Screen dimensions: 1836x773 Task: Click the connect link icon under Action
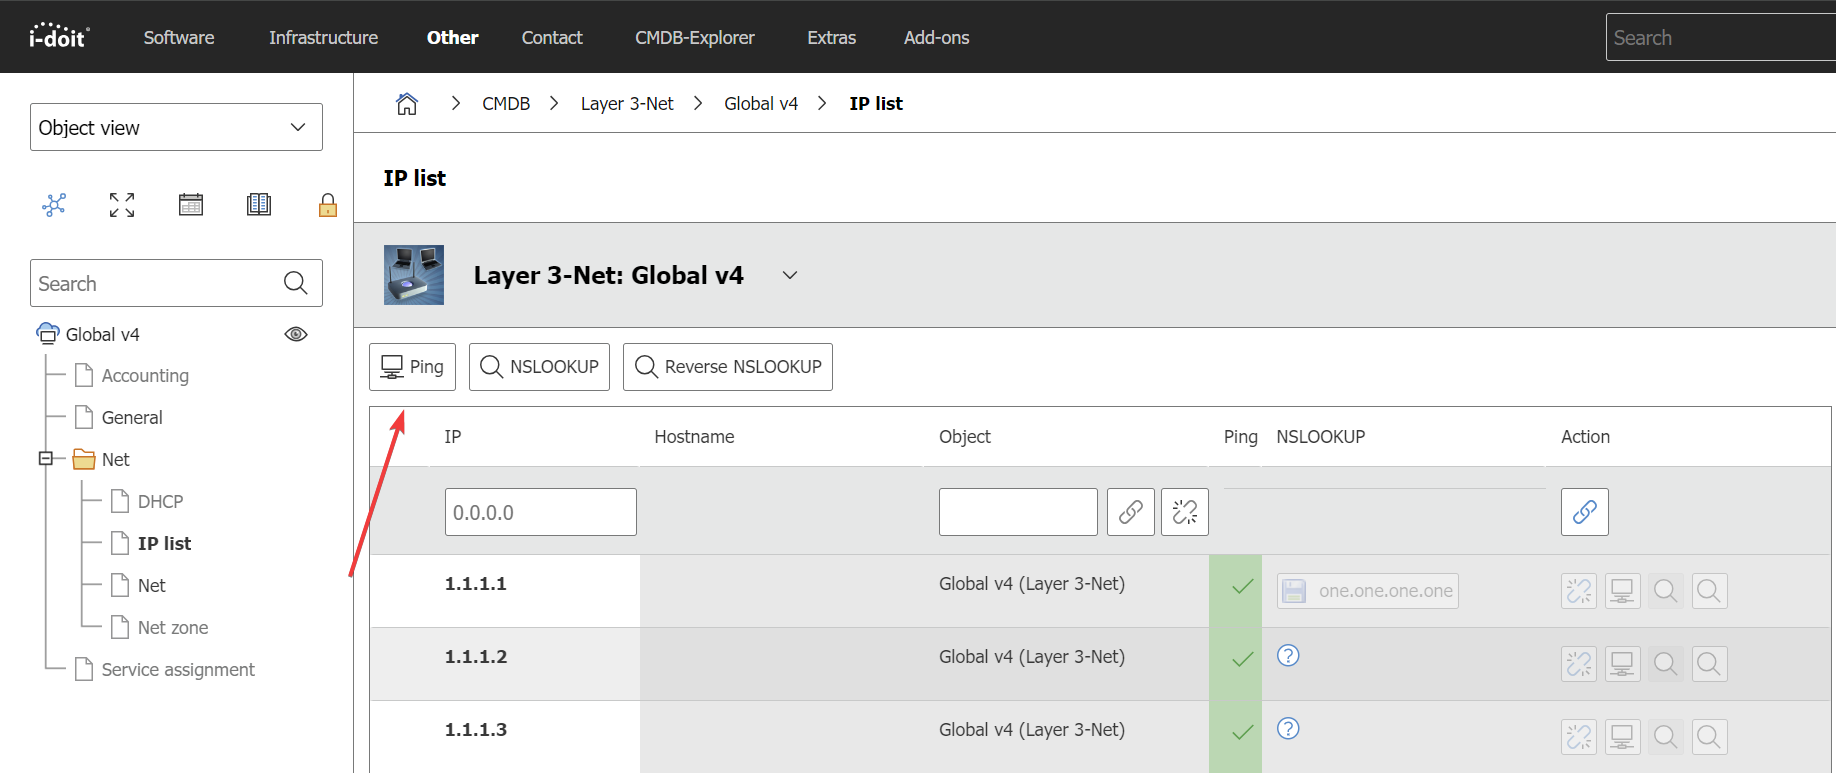[x=1584, y=512]
